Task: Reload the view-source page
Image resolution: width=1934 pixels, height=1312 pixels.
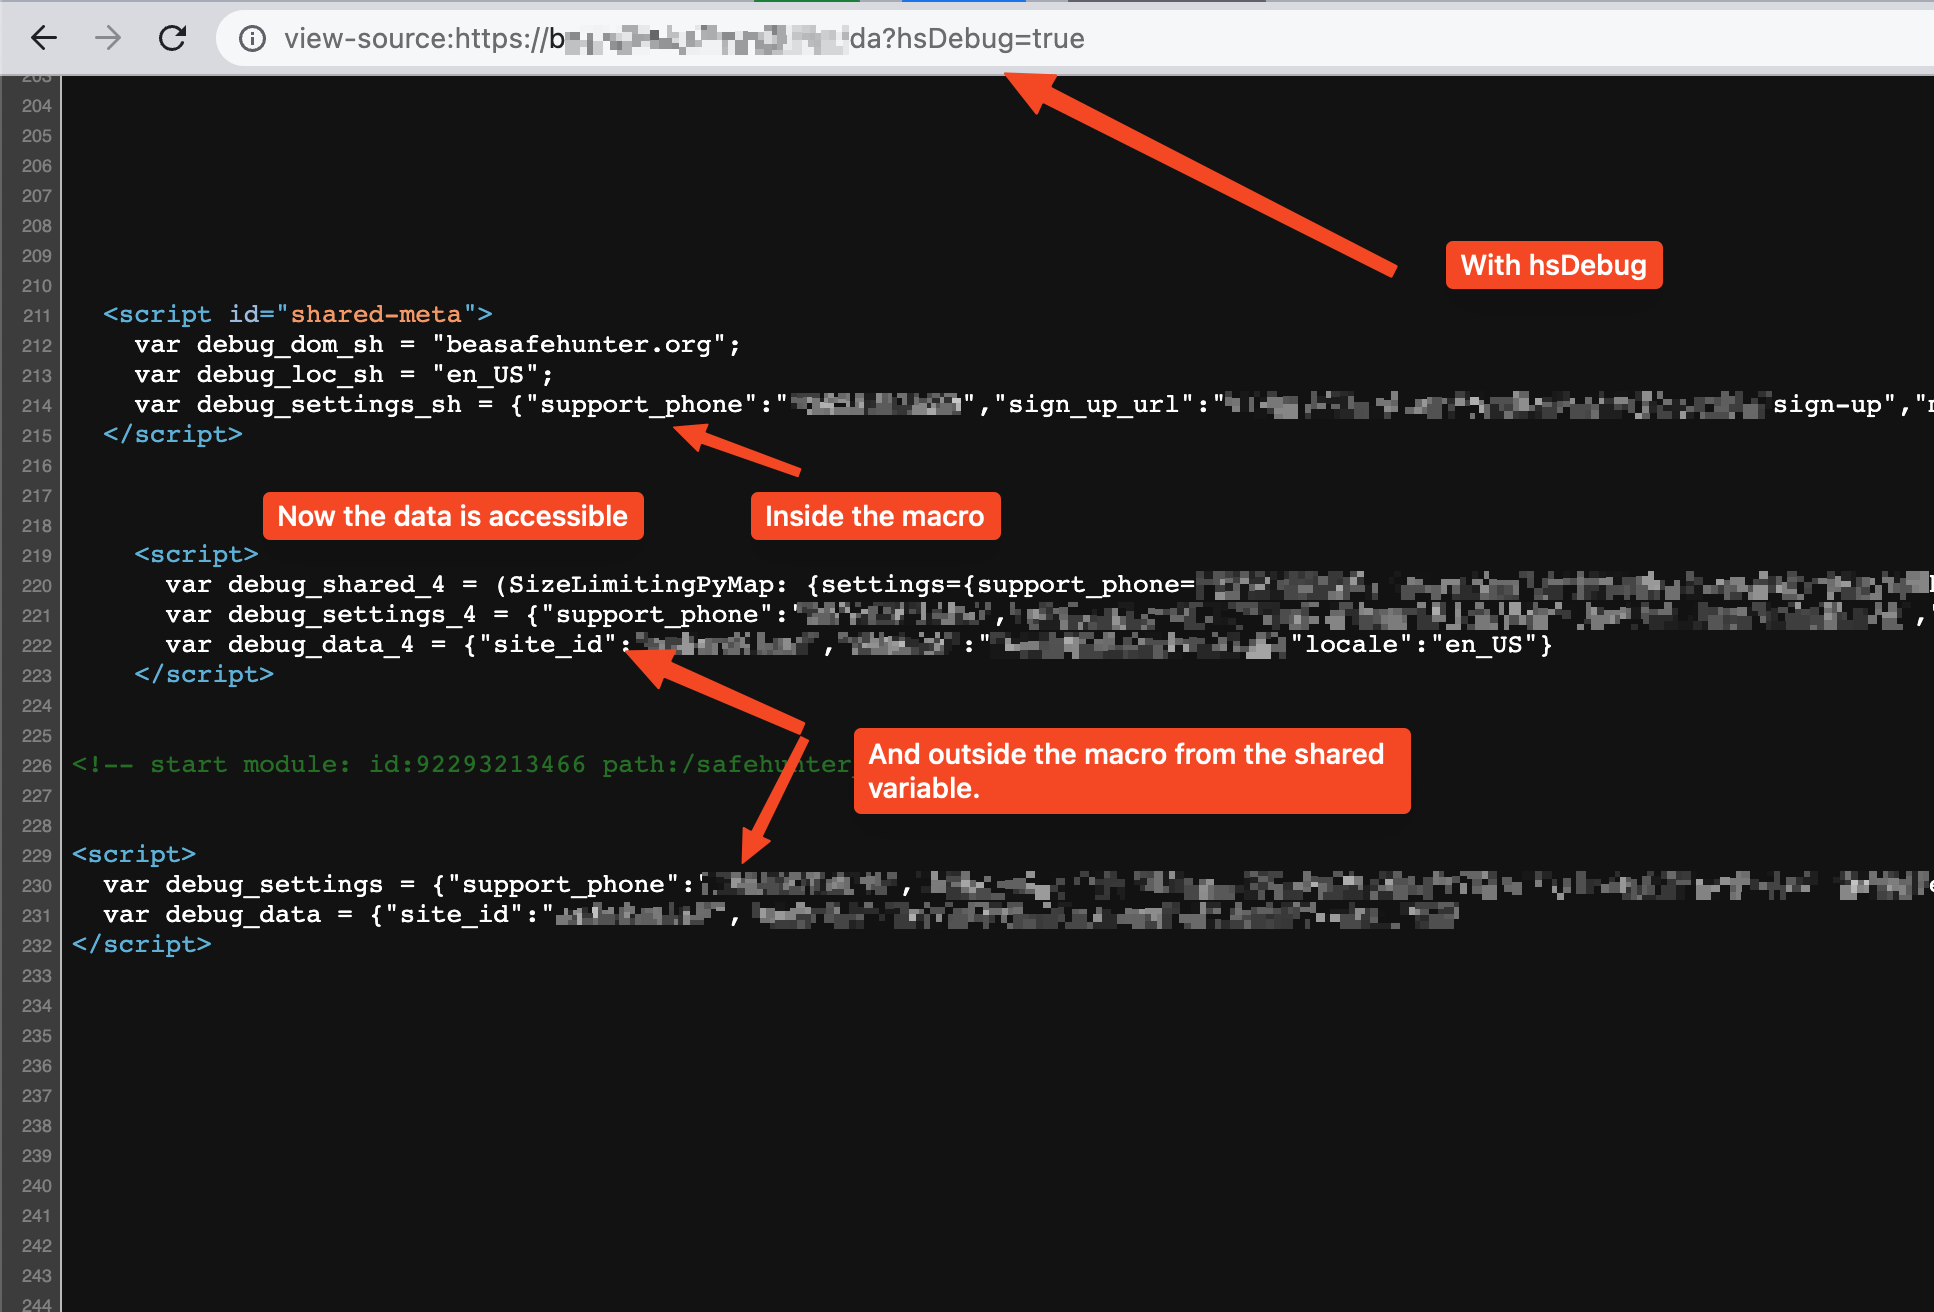Action: click(172, 38)
